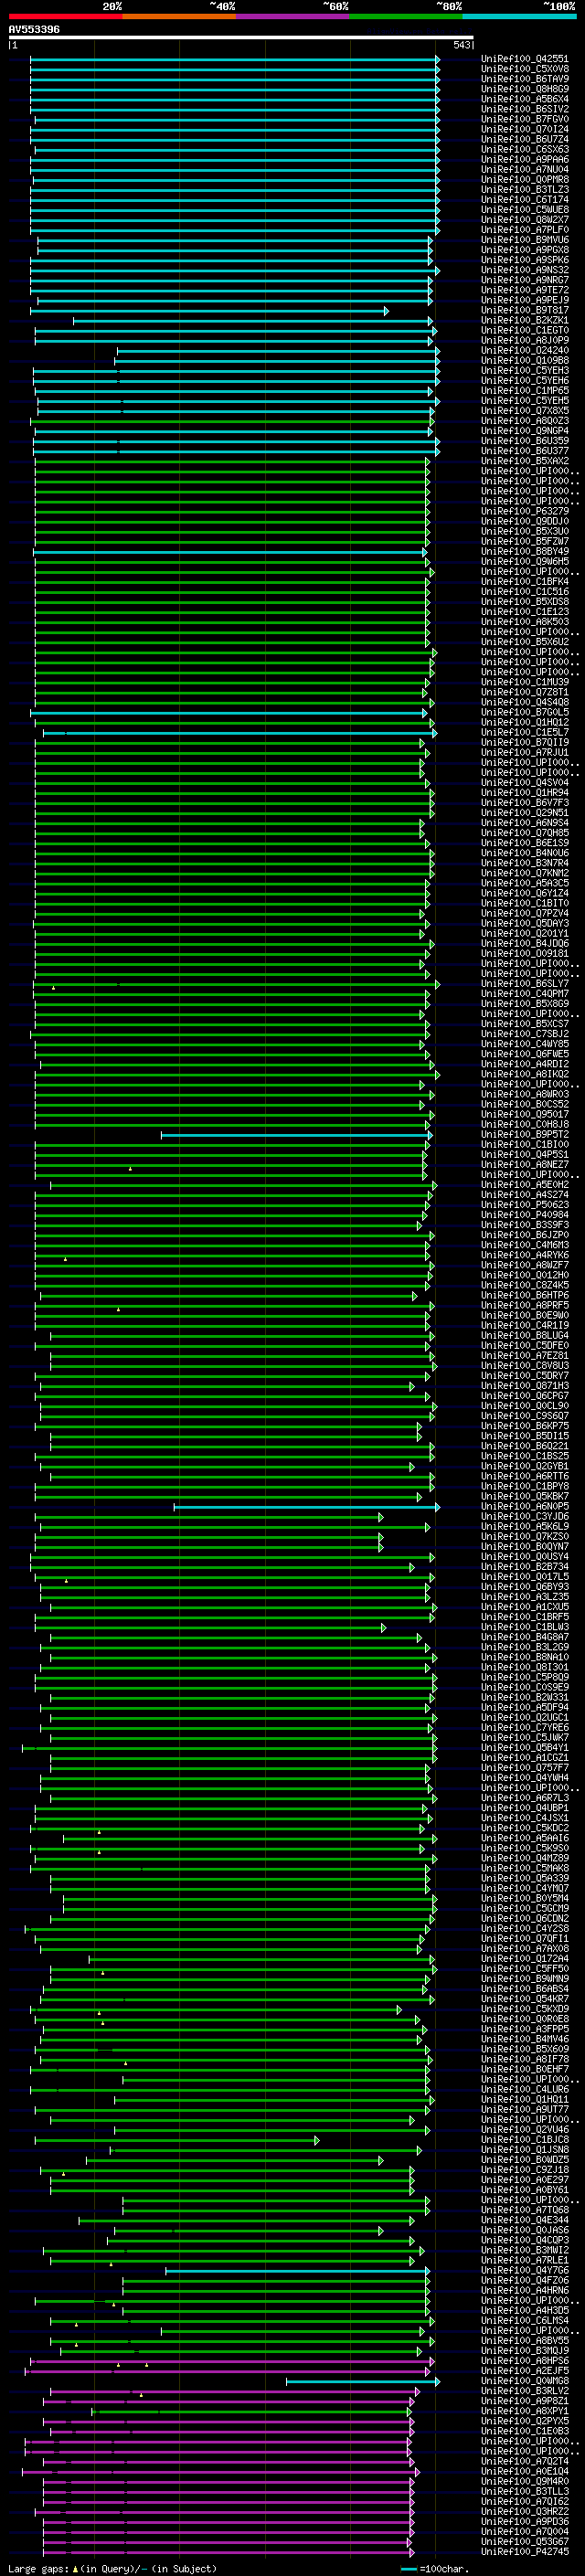Select the UniRef100_A7PLF0 label
The height and width of the screenshot is (2576, 585).
[524, 230]
